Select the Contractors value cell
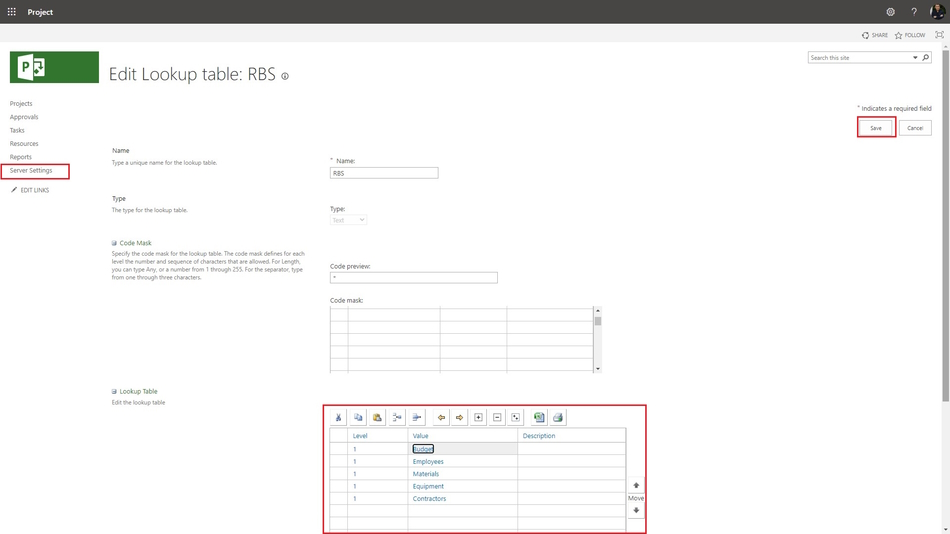The image size is (950, 534). tap(462, 498)
